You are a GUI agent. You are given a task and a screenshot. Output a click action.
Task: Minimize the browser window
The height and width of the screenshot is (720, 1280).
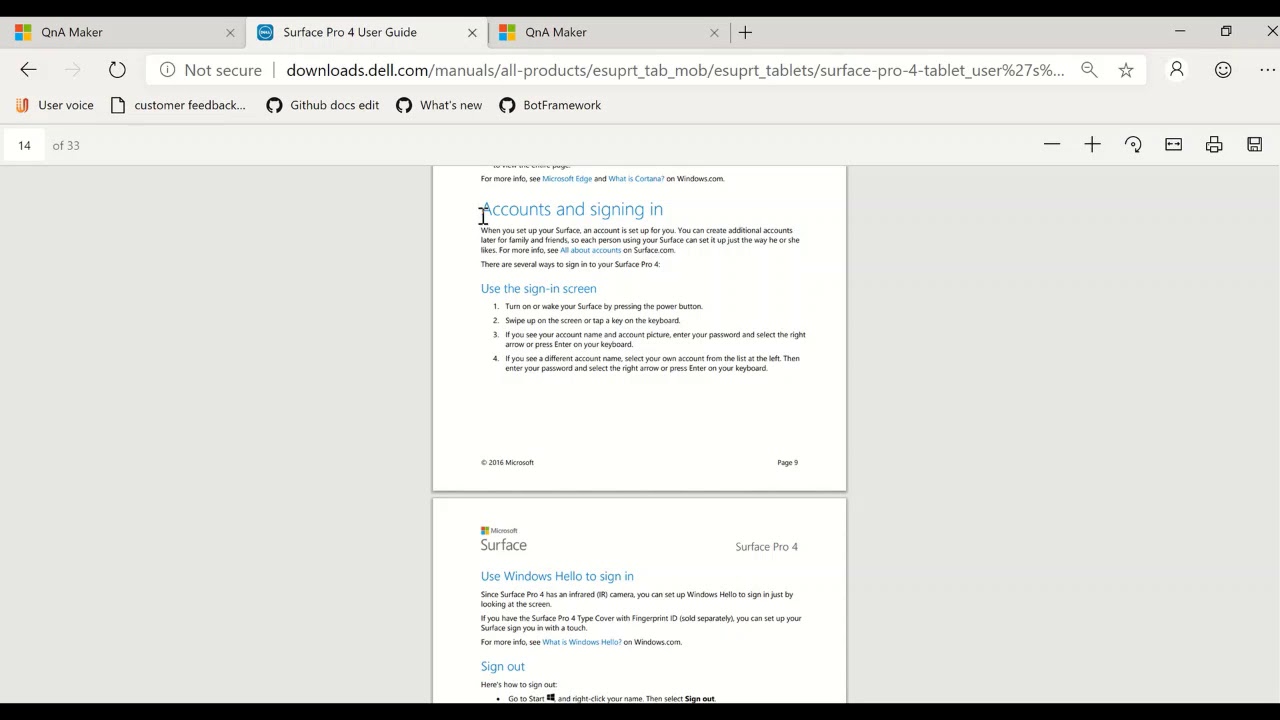pos(1180,32)
